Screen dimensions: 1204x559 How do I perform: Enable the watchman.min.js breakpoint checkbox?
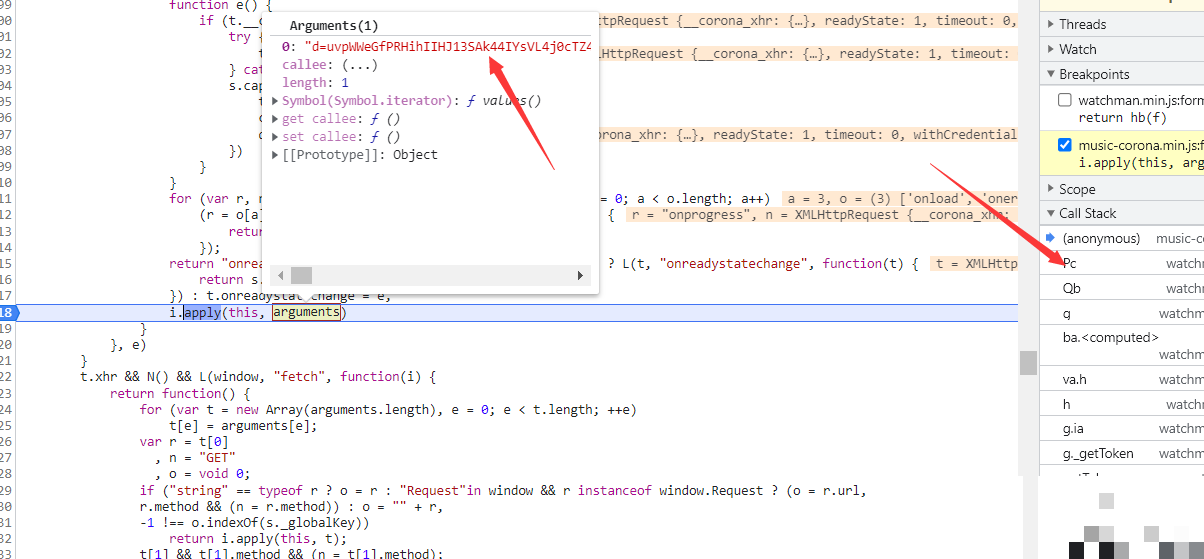click(1065, 100)
